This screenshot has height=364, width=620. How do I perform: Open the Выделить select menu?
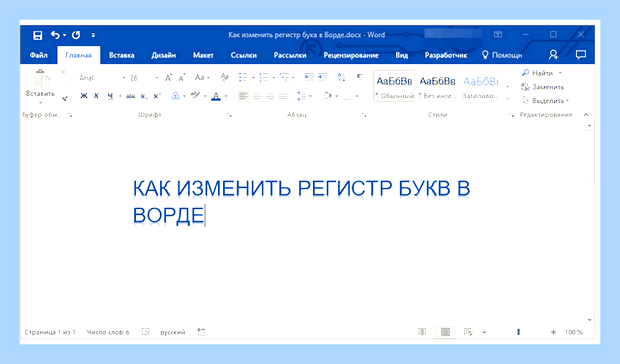coord(546,101)
